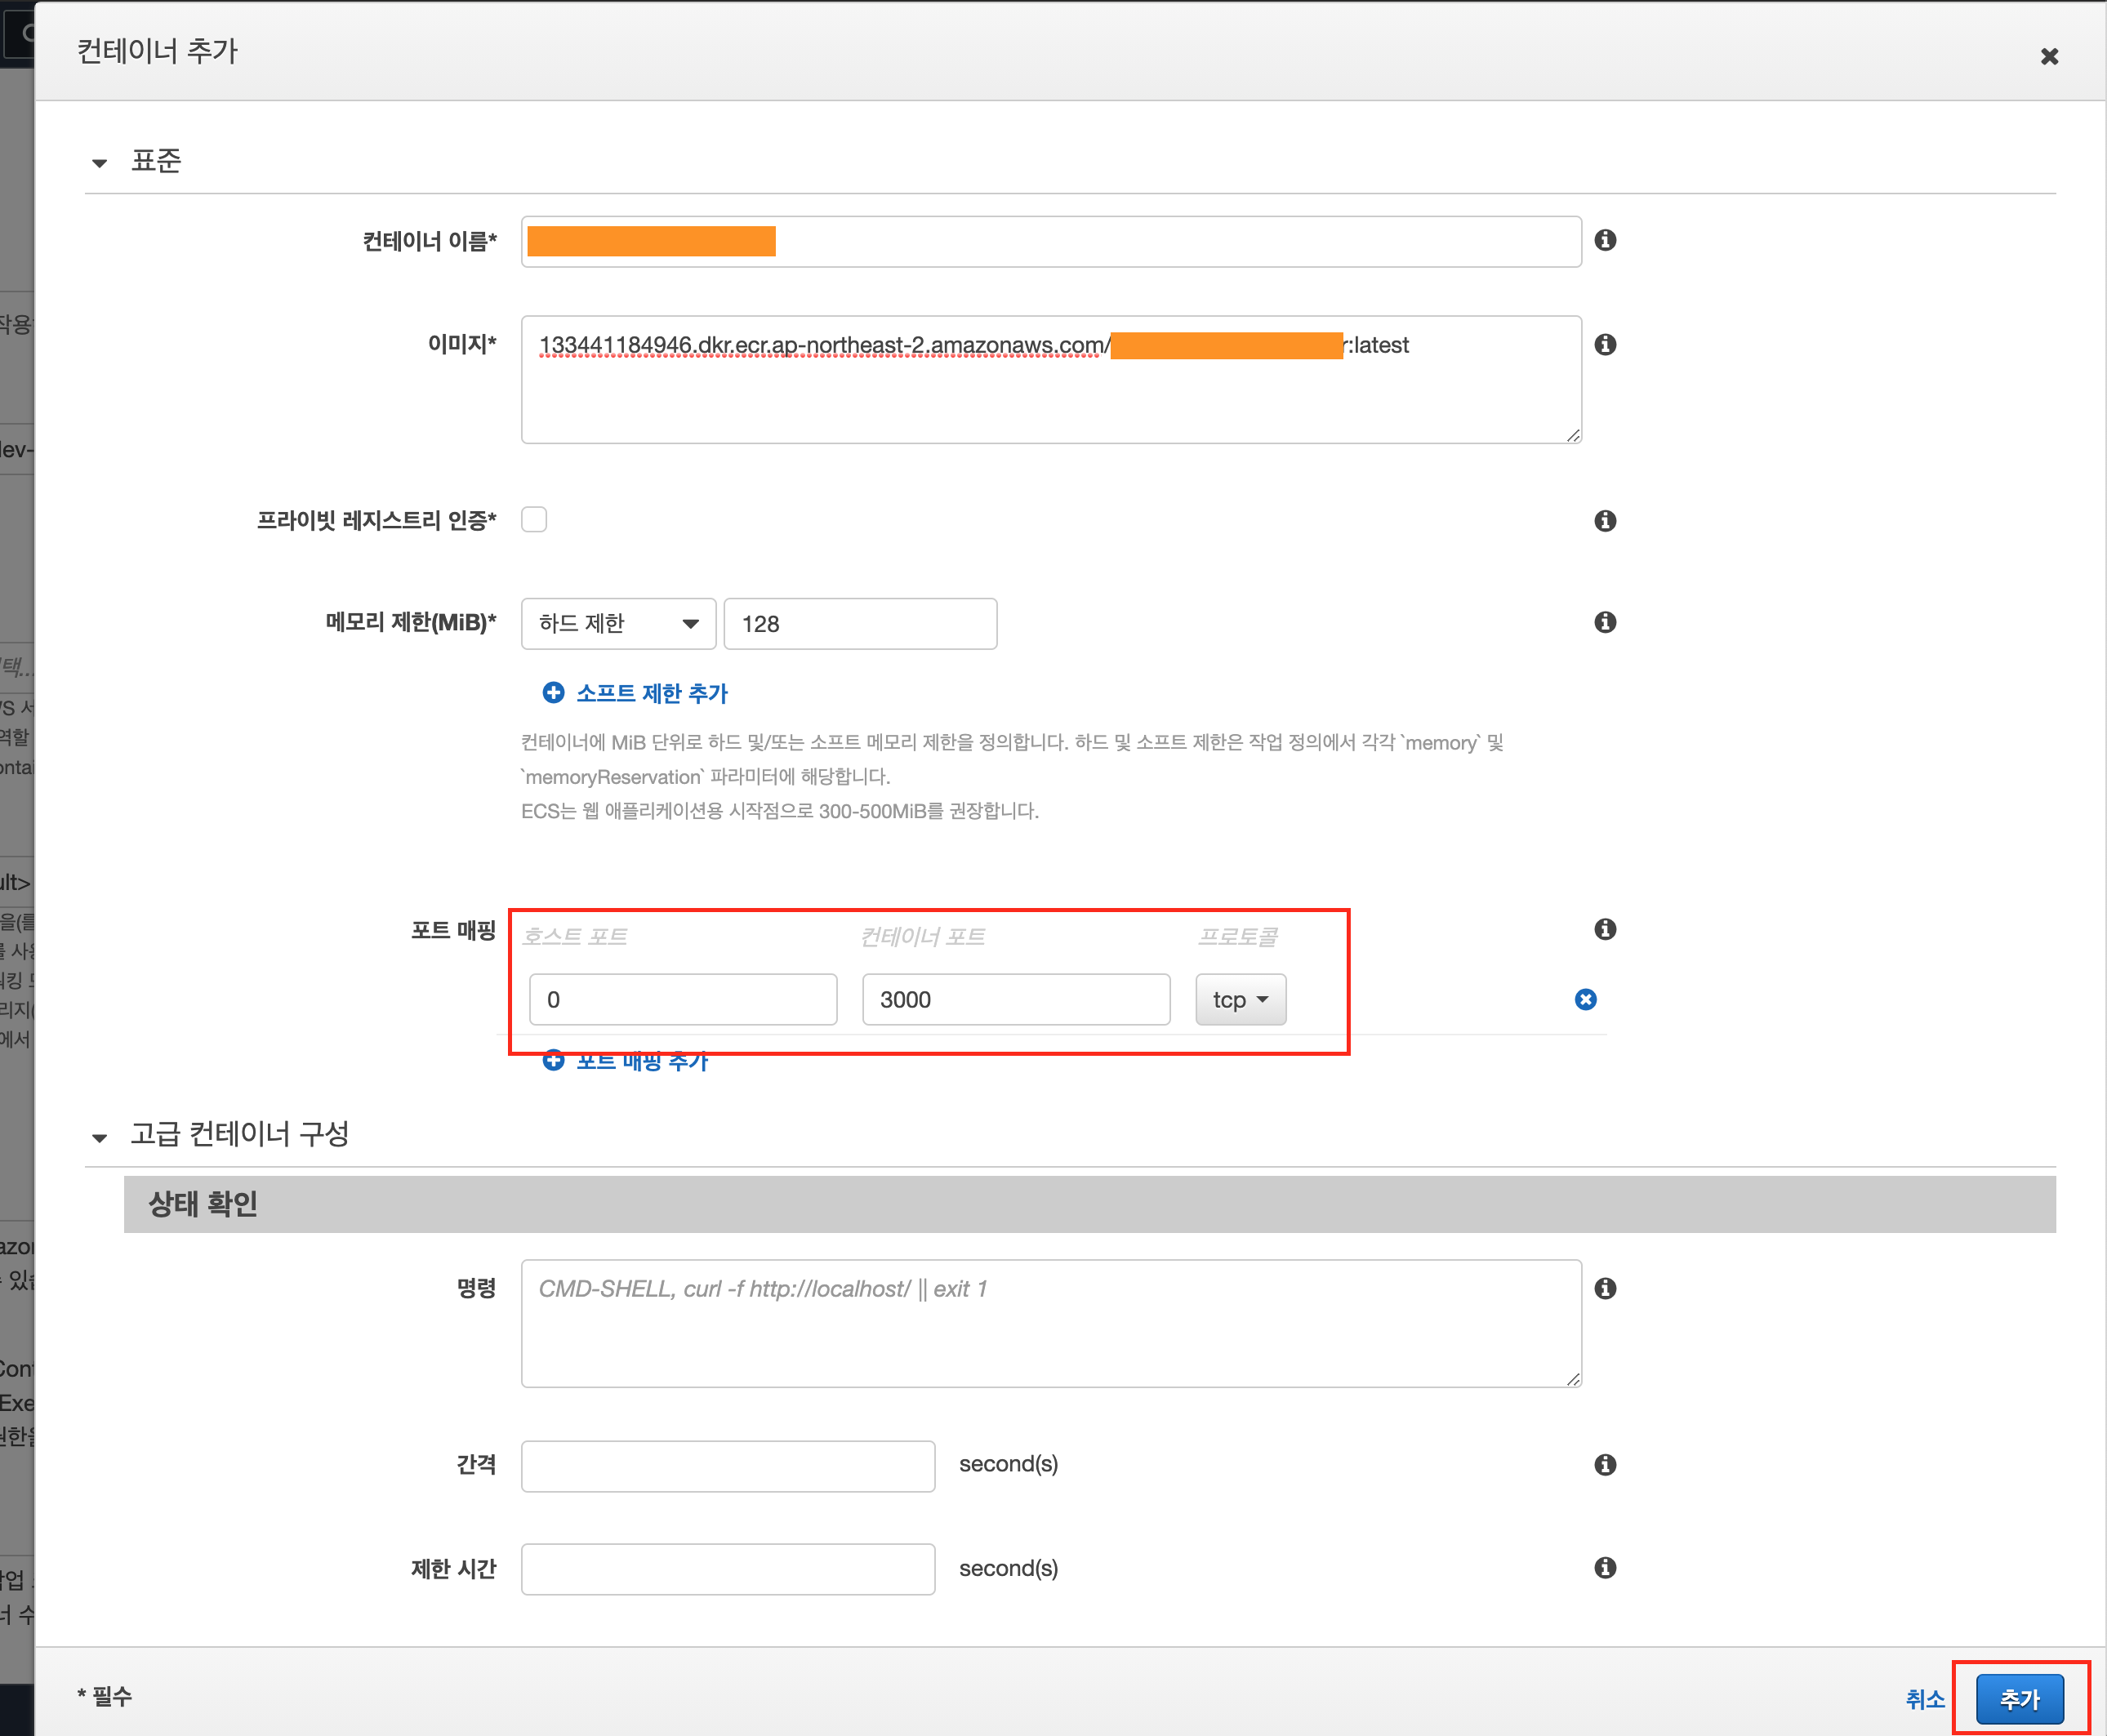Click 취소 to cancel dialog
This screenshot has height=1736, width=2107.
point(1923,1699)
